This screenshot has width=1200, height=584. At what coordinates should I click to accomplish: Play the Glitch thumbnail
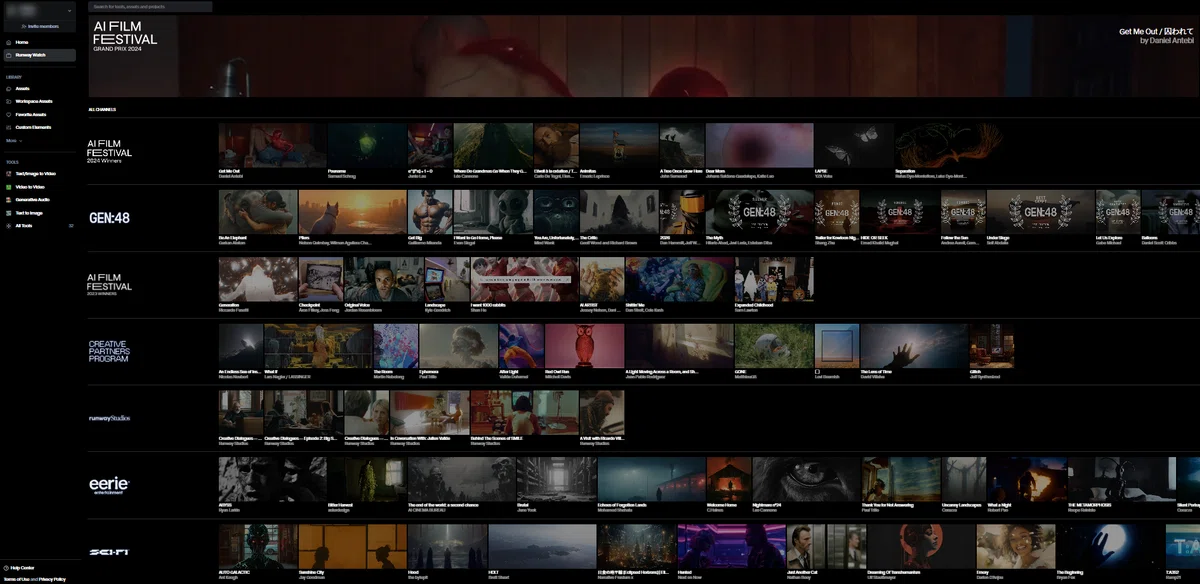[990, 346]
